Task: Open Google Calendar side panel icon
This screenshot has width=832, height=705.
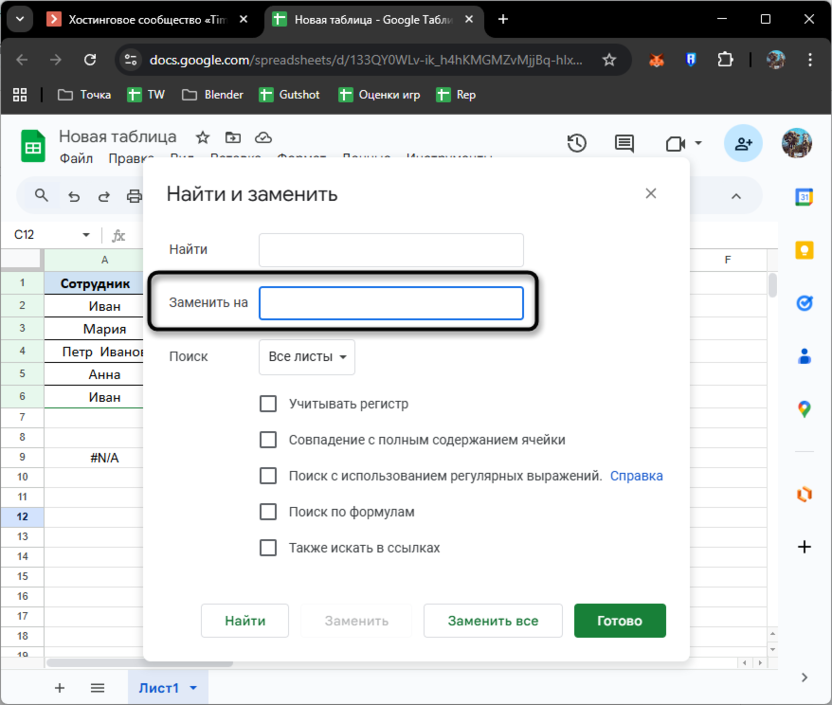Action: (x=804, y=198)
